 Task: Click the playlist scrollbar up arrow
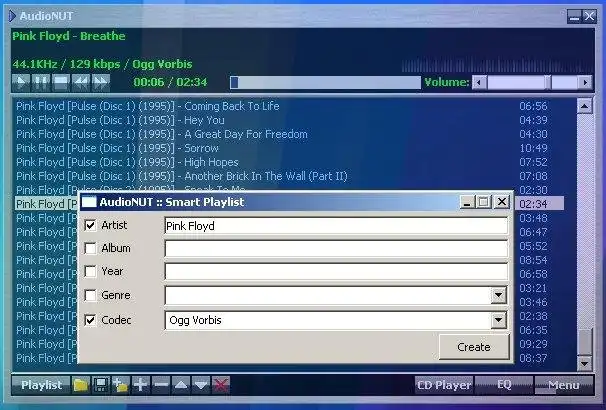point(584,106)
